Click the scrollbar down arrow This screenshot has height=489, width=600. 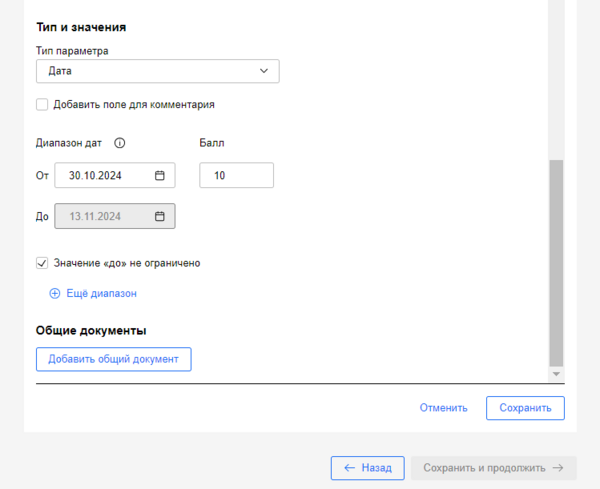[557, 374]
